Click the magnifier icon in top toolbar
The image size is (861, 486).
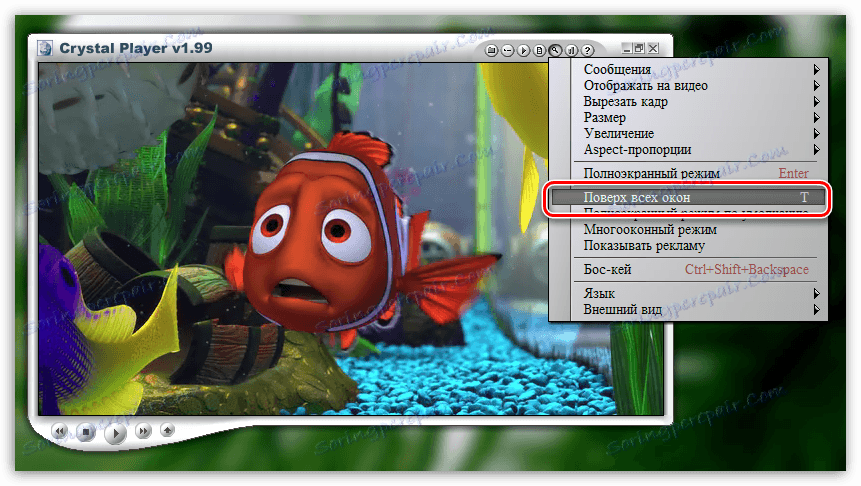tap(555, 51)
